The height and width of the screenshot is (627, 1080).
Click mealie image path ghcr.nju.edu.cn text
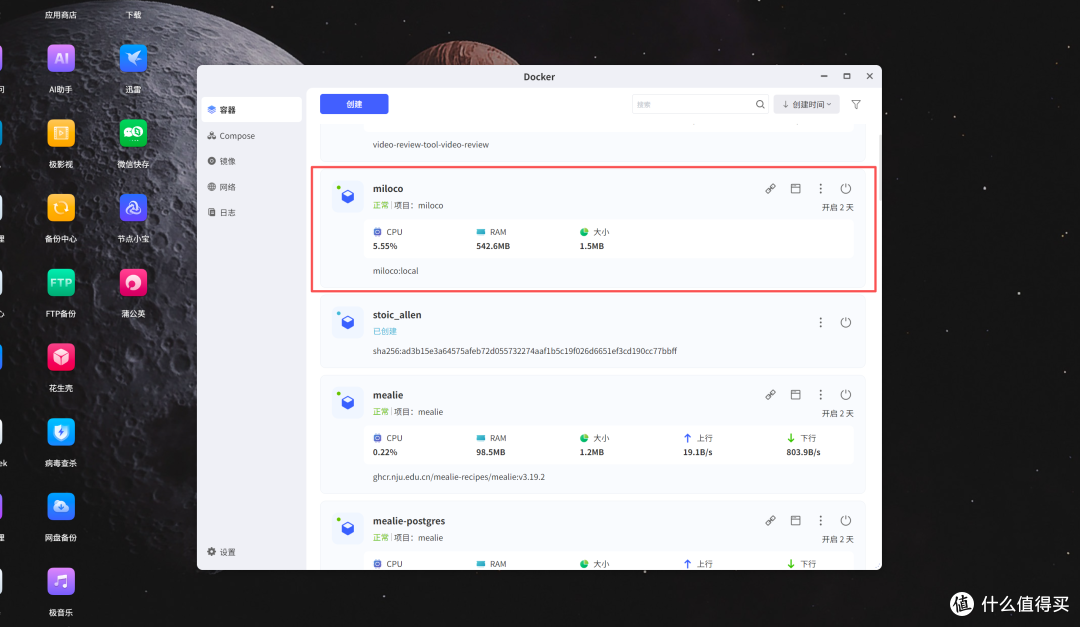[x=459, y=477]
